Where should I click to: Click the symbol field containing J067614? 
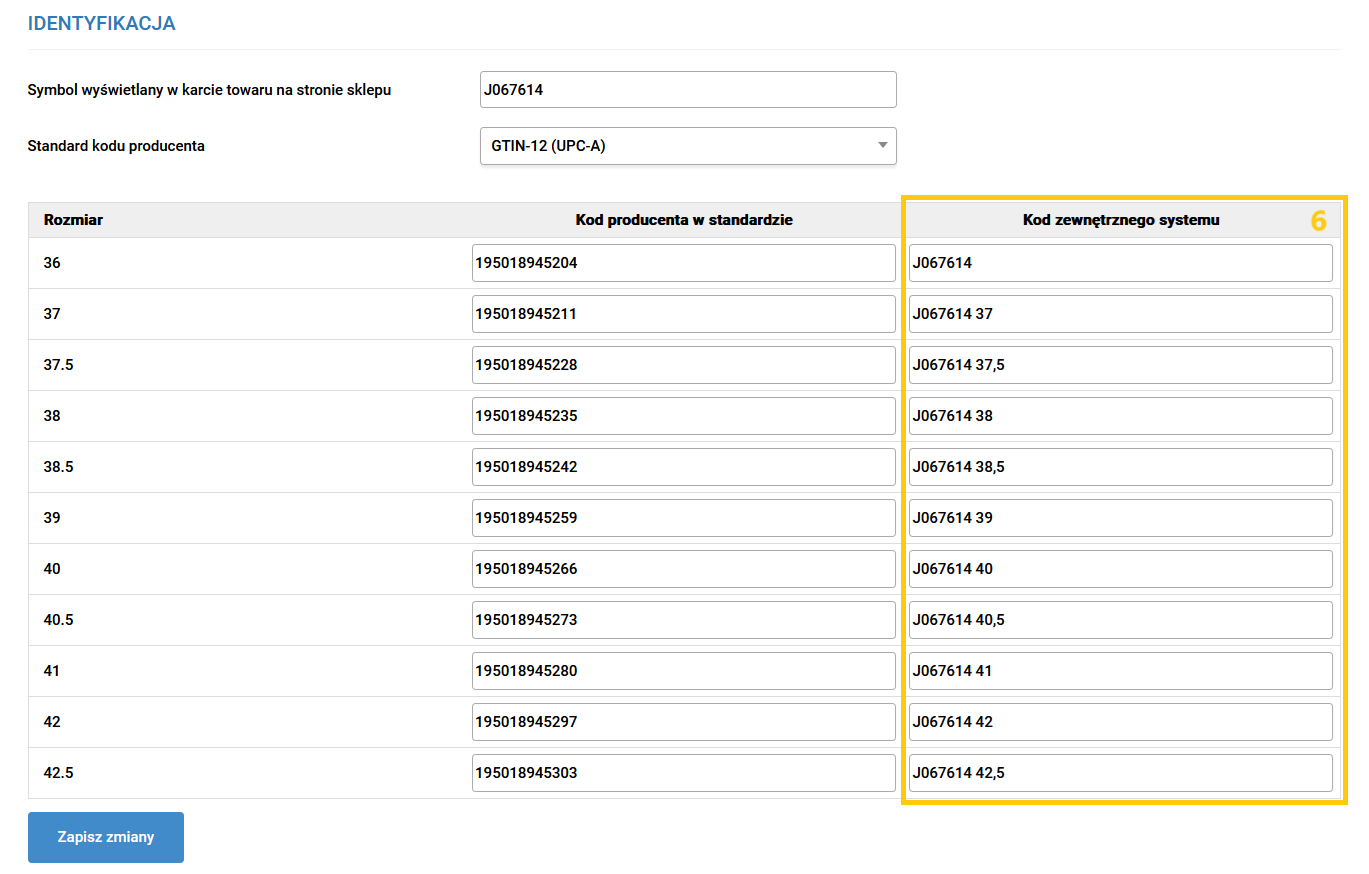tap(688, 90)
